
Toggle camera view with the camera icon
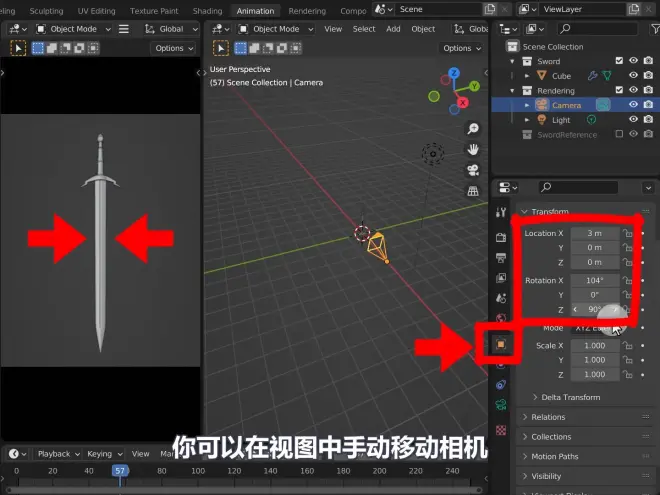(x=473, y=170)
